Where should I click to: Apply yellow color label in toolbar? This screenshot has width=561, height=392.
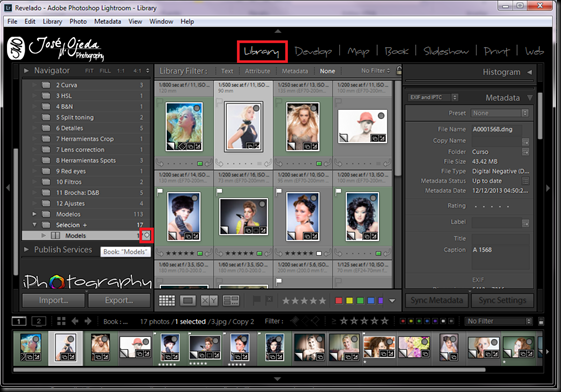click(x=349, y=300)
